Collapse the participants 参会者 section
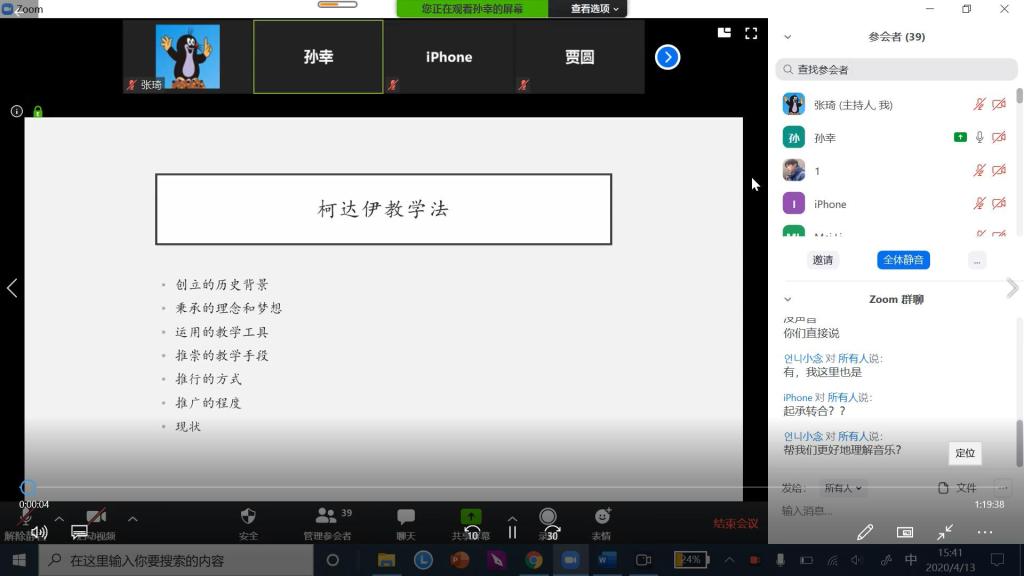 (x=788, y=37)
